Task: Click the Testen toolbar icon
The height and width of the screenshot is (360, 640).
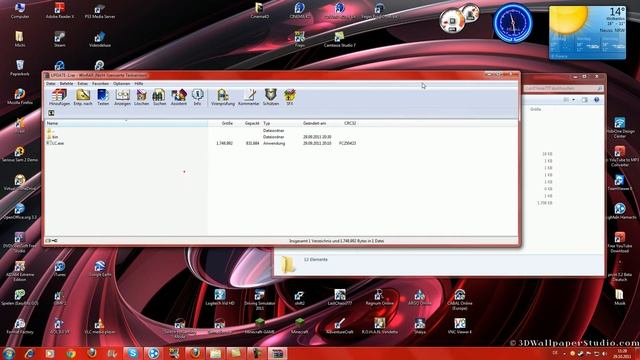Action: [x=103, y=97]
